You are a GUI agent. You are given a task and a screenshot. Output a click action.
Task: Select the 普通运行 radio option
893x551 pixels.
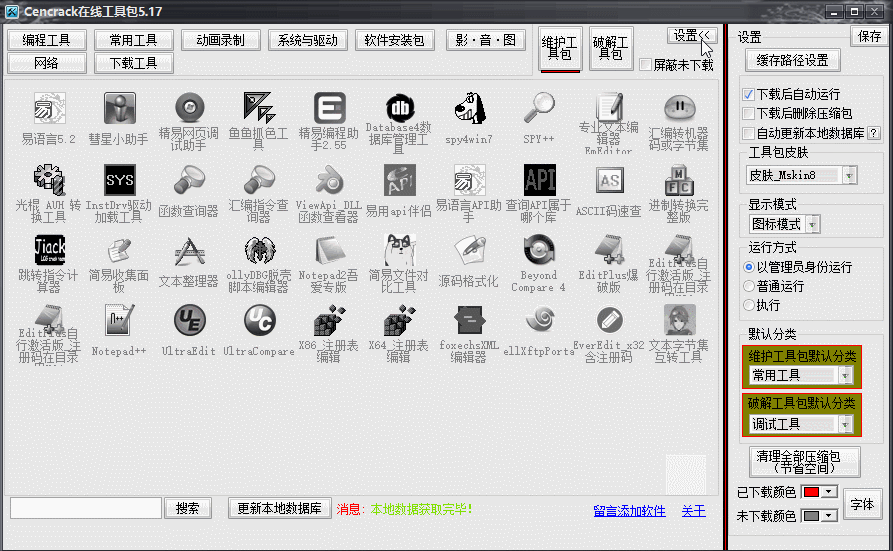coord(748,286)
